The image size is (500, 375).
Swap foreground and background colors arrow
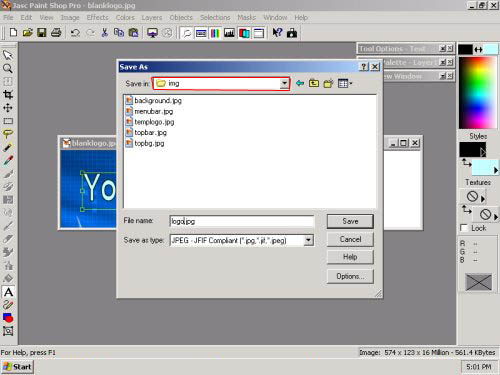pyautogui.click(x=478, y=50)
